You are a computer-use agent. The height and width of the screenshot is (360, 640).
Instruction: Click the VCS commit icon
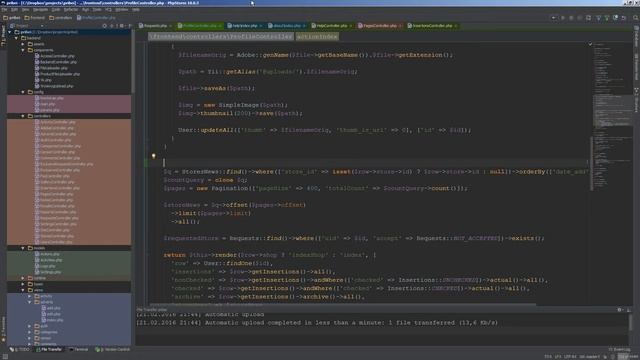click(607, 18)
